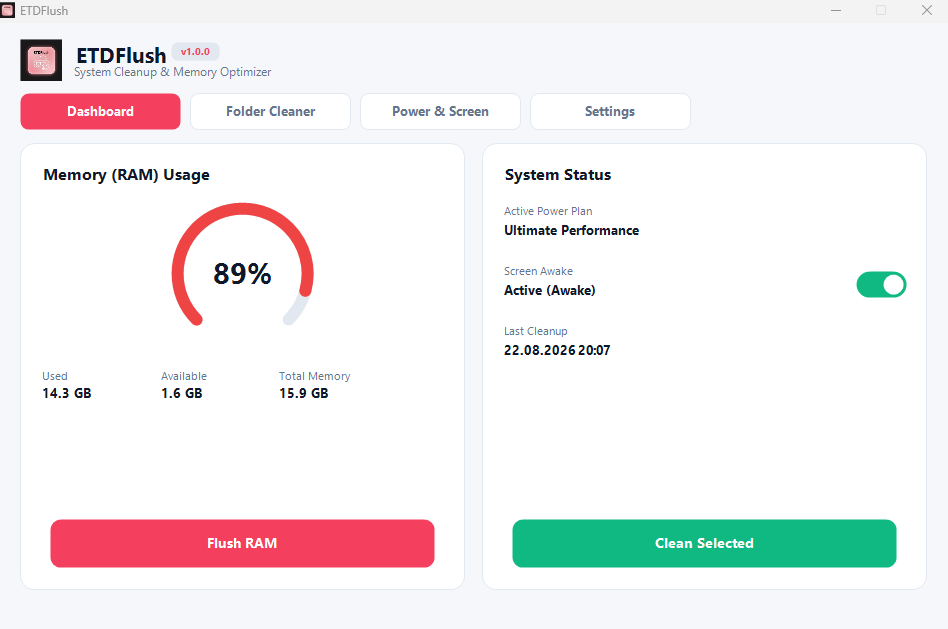Click the ETDFlush app title in the header
This screenshot has width=948, height=629.
tap(121, 56)
